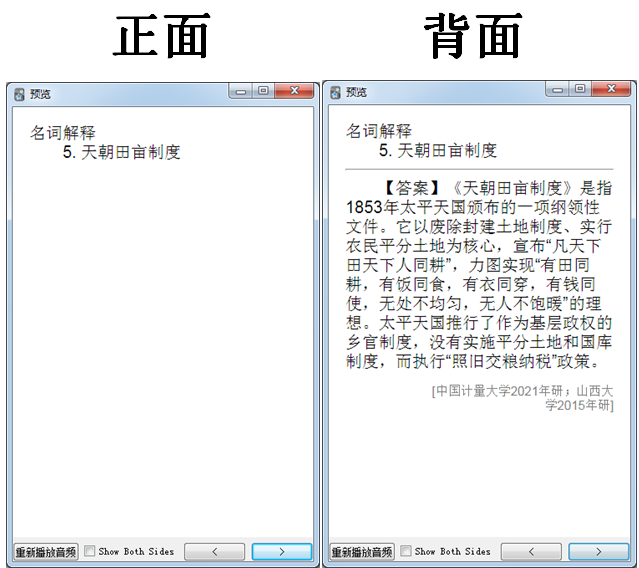Go to next card in right preview window
The image size is (639, 568).
tap(598, 552)
